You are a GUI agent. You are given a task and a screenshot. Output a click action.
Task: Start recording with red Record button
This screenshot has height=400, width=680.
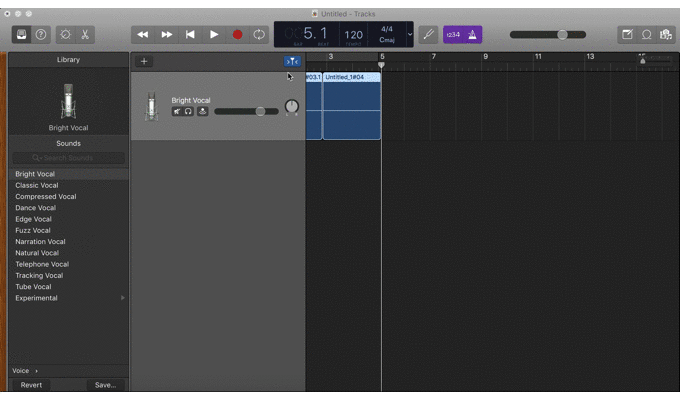point(237,34)
